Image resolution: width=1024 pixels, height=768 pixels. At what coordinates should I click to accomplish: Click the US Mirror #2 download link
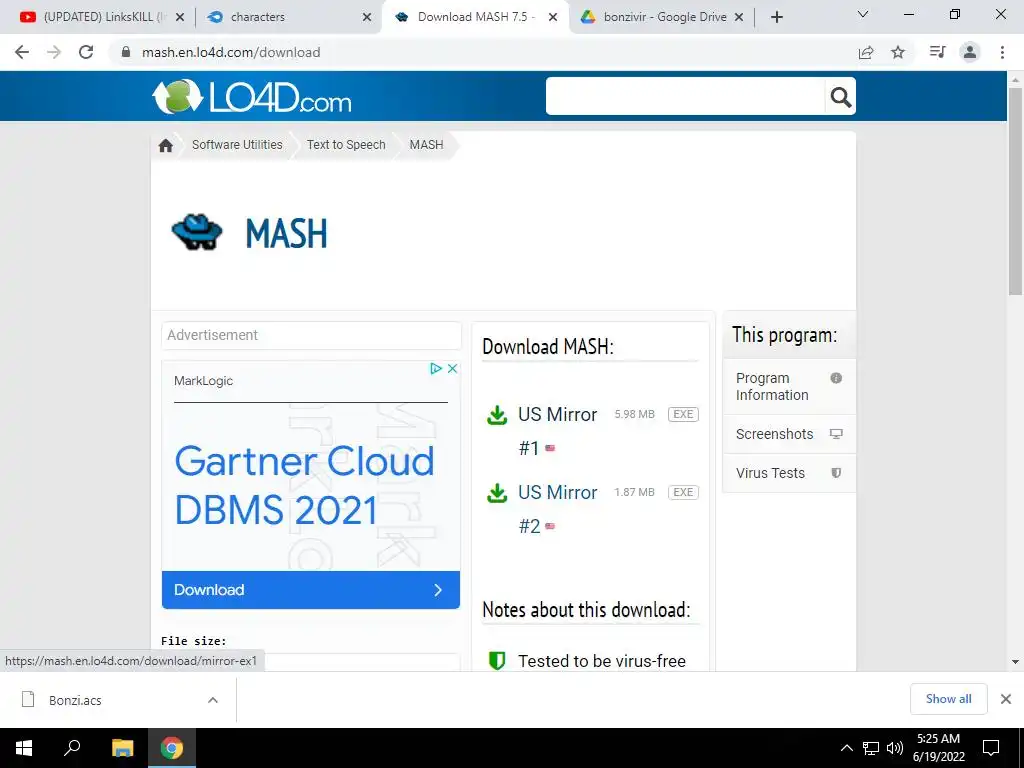(x=557, y=509)
